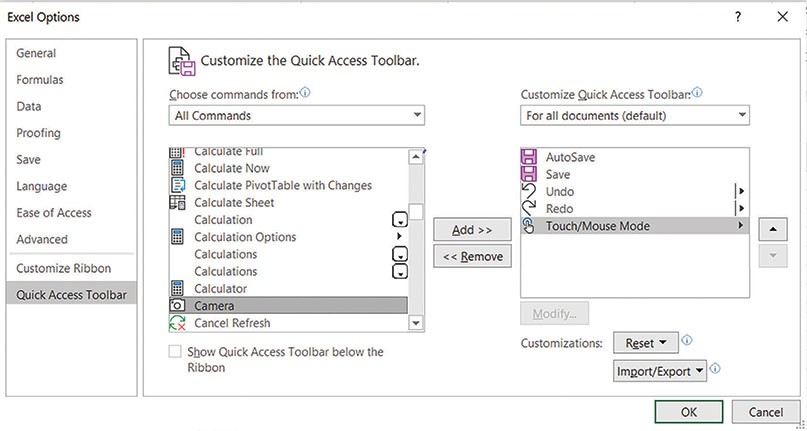Click the commands list scroll up arrow
The image size is (807, 431).
416,157
